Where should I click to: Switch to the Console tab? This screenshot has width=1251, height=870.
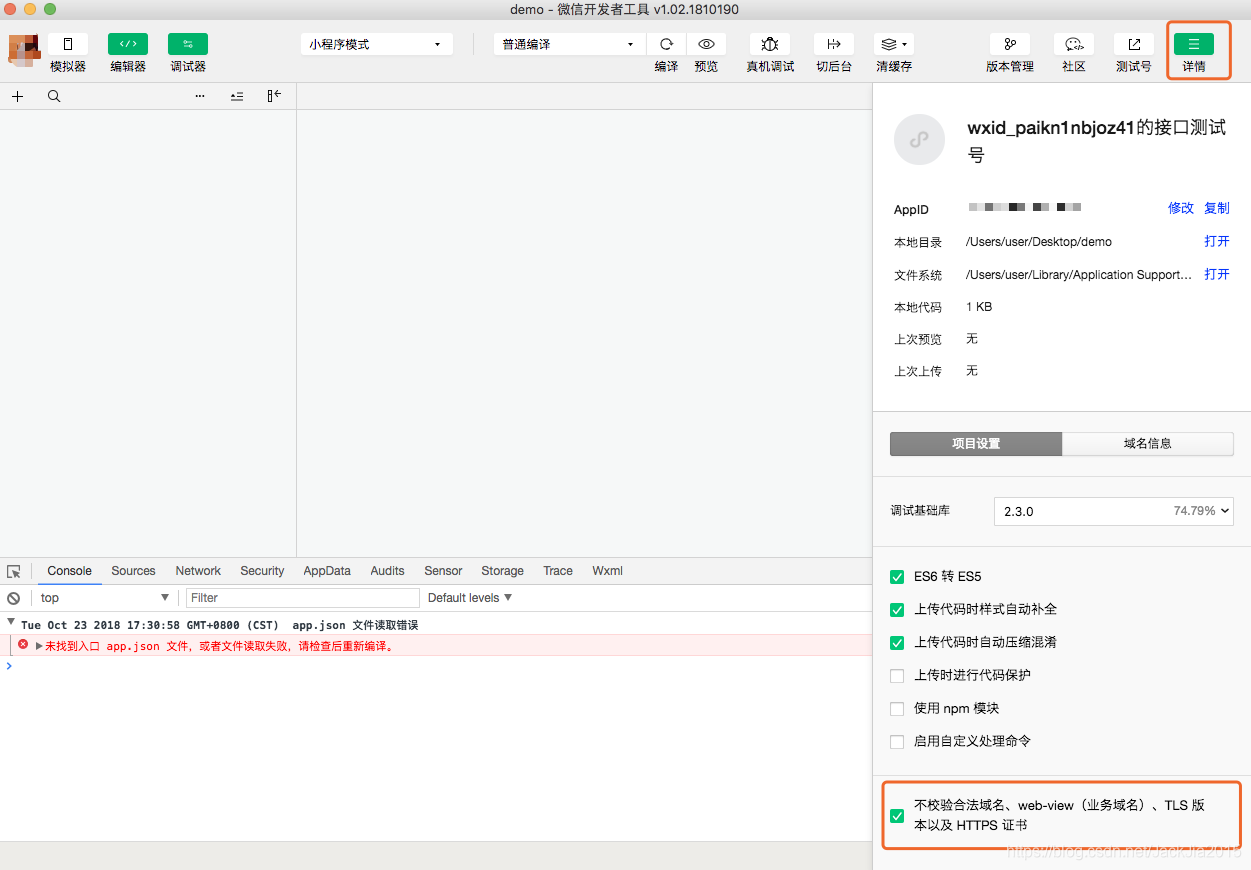pyautogui.click(x=70, y=571)
